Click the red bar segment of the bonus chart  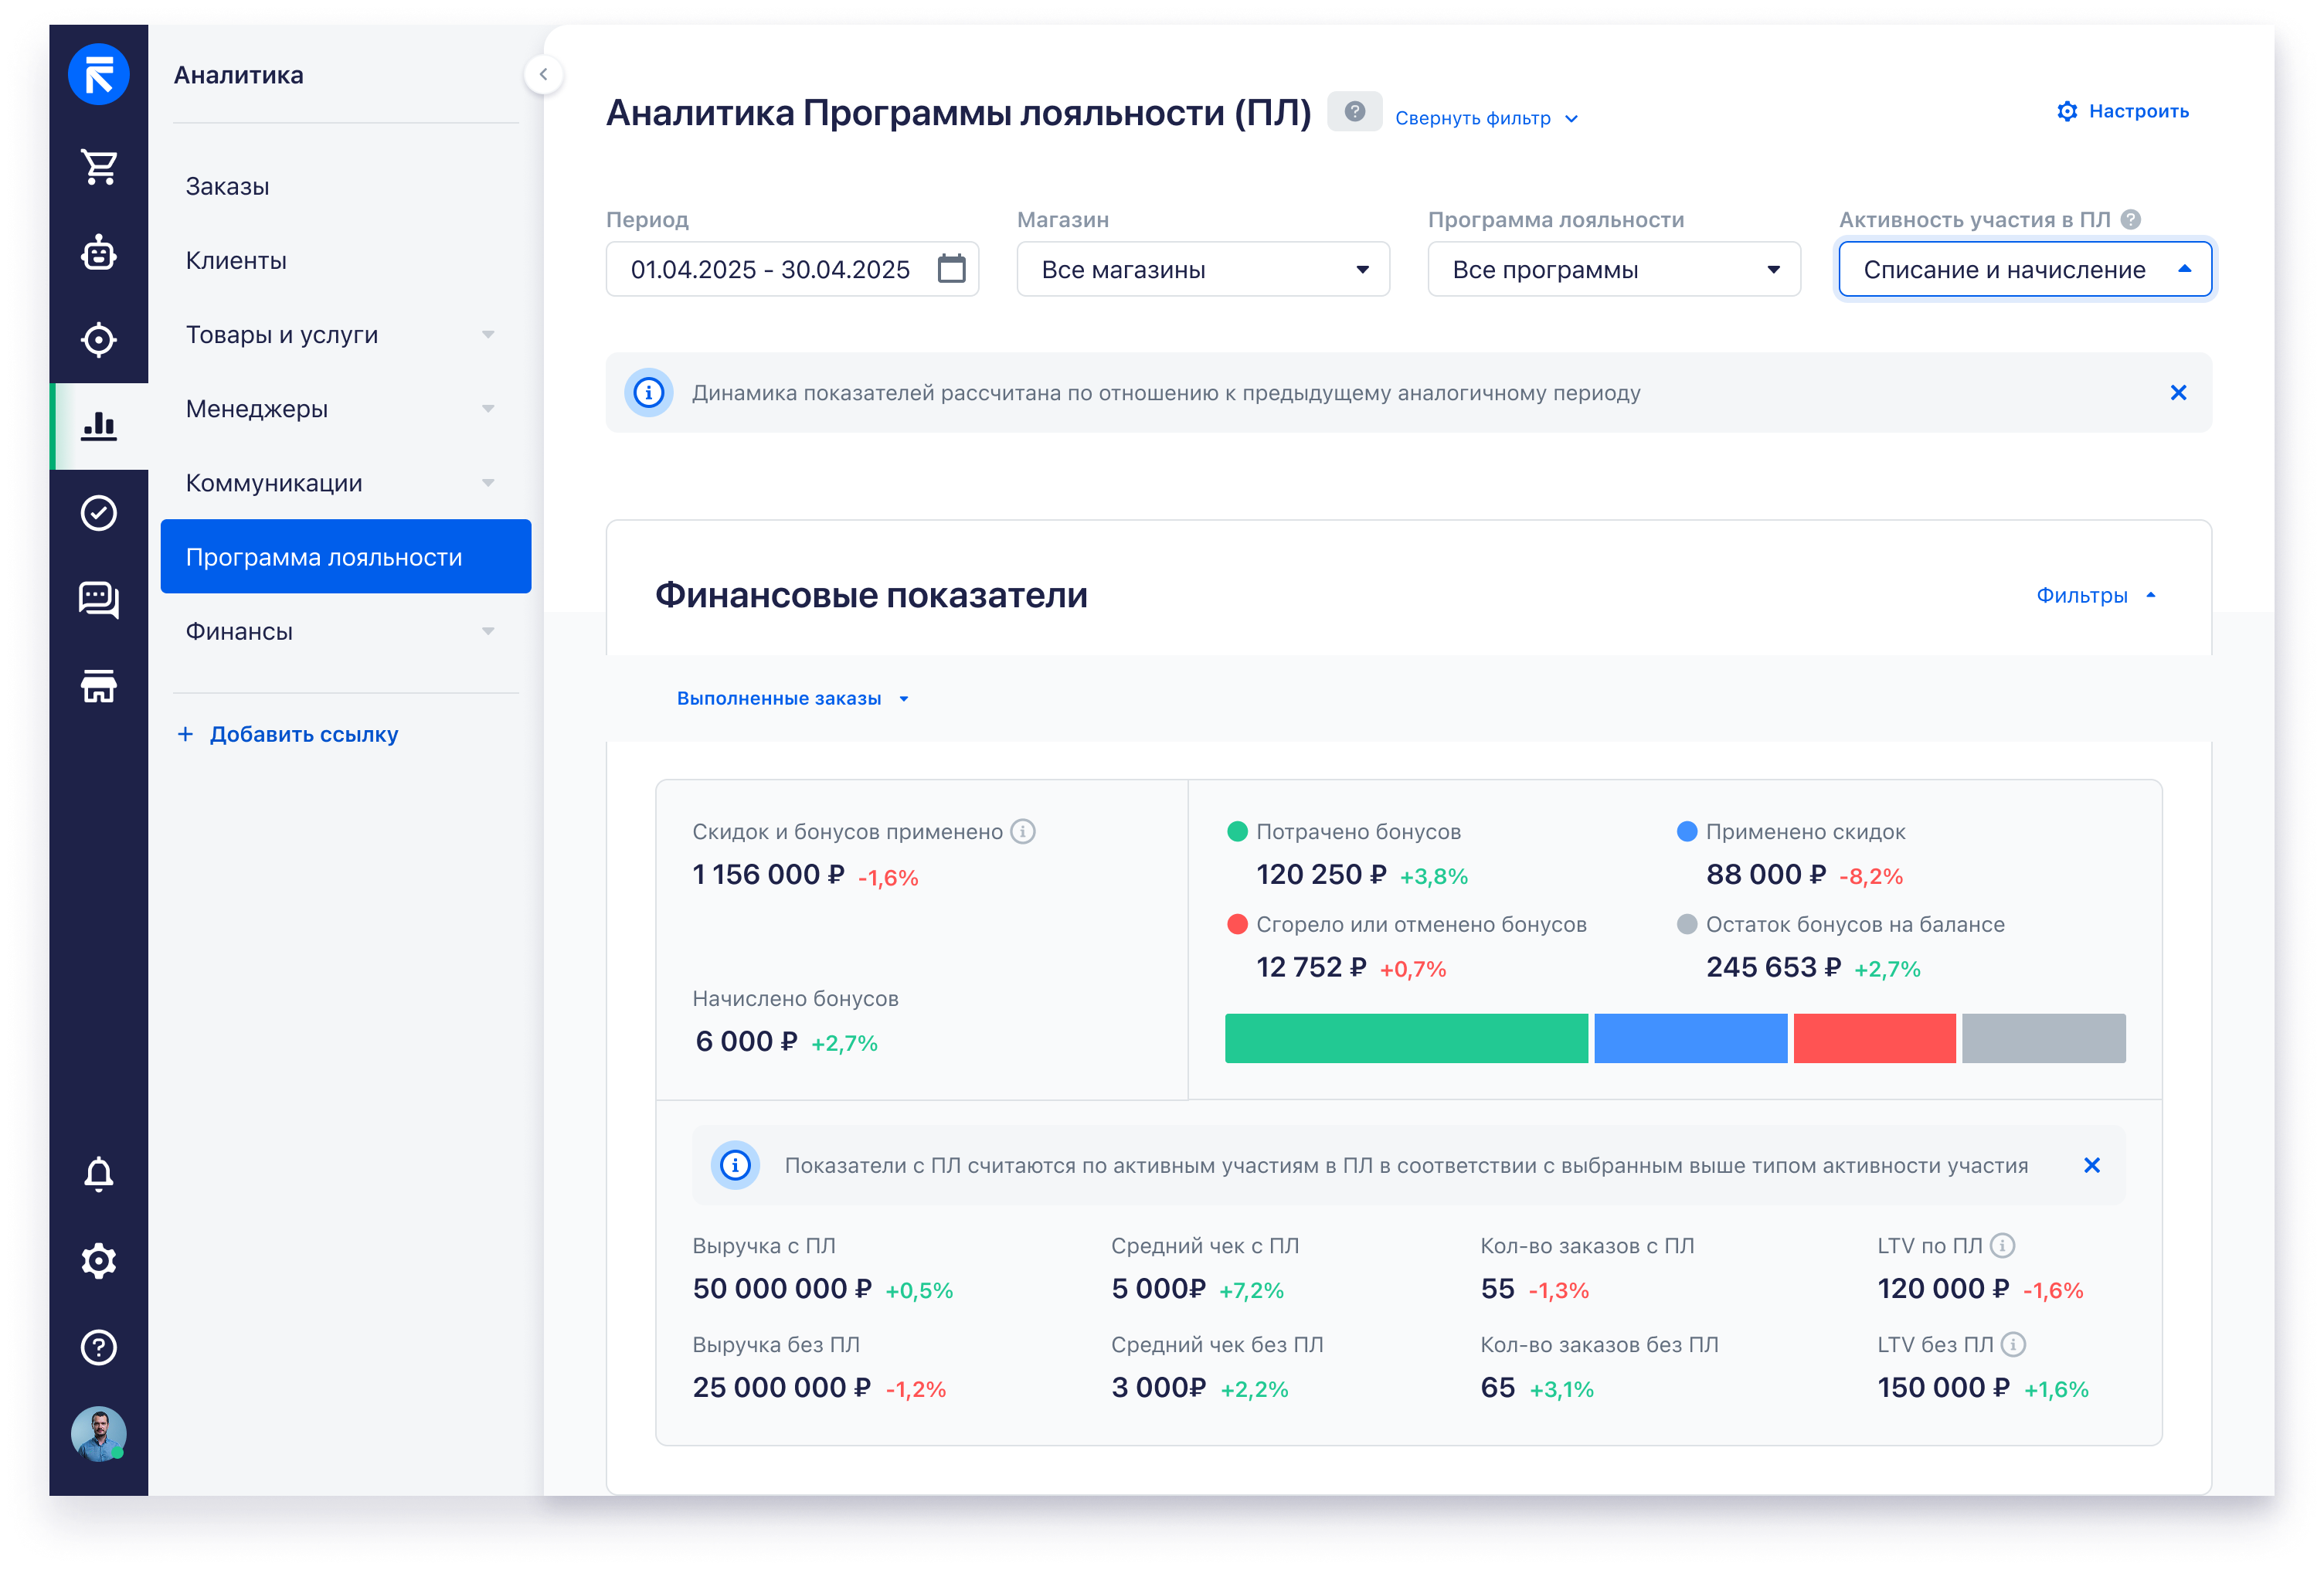pyautogui.click(x=1874, y=1038)
